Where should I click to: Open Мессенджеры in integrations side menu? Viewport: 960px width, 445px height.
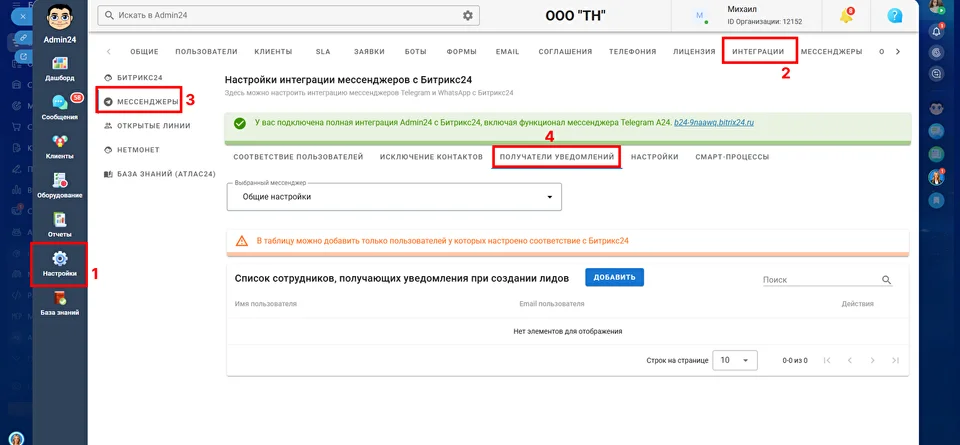click(x=141, y=102)
